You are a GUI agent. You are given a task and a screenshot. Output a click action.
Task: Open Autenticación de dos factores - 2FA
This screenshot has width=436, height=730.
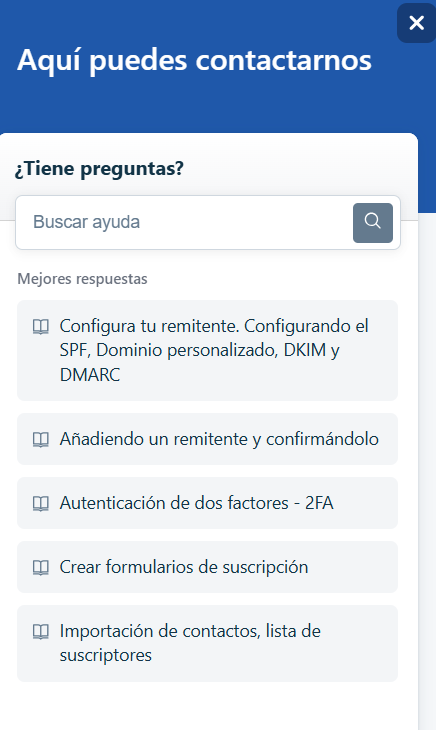click(x=208, y=503)
